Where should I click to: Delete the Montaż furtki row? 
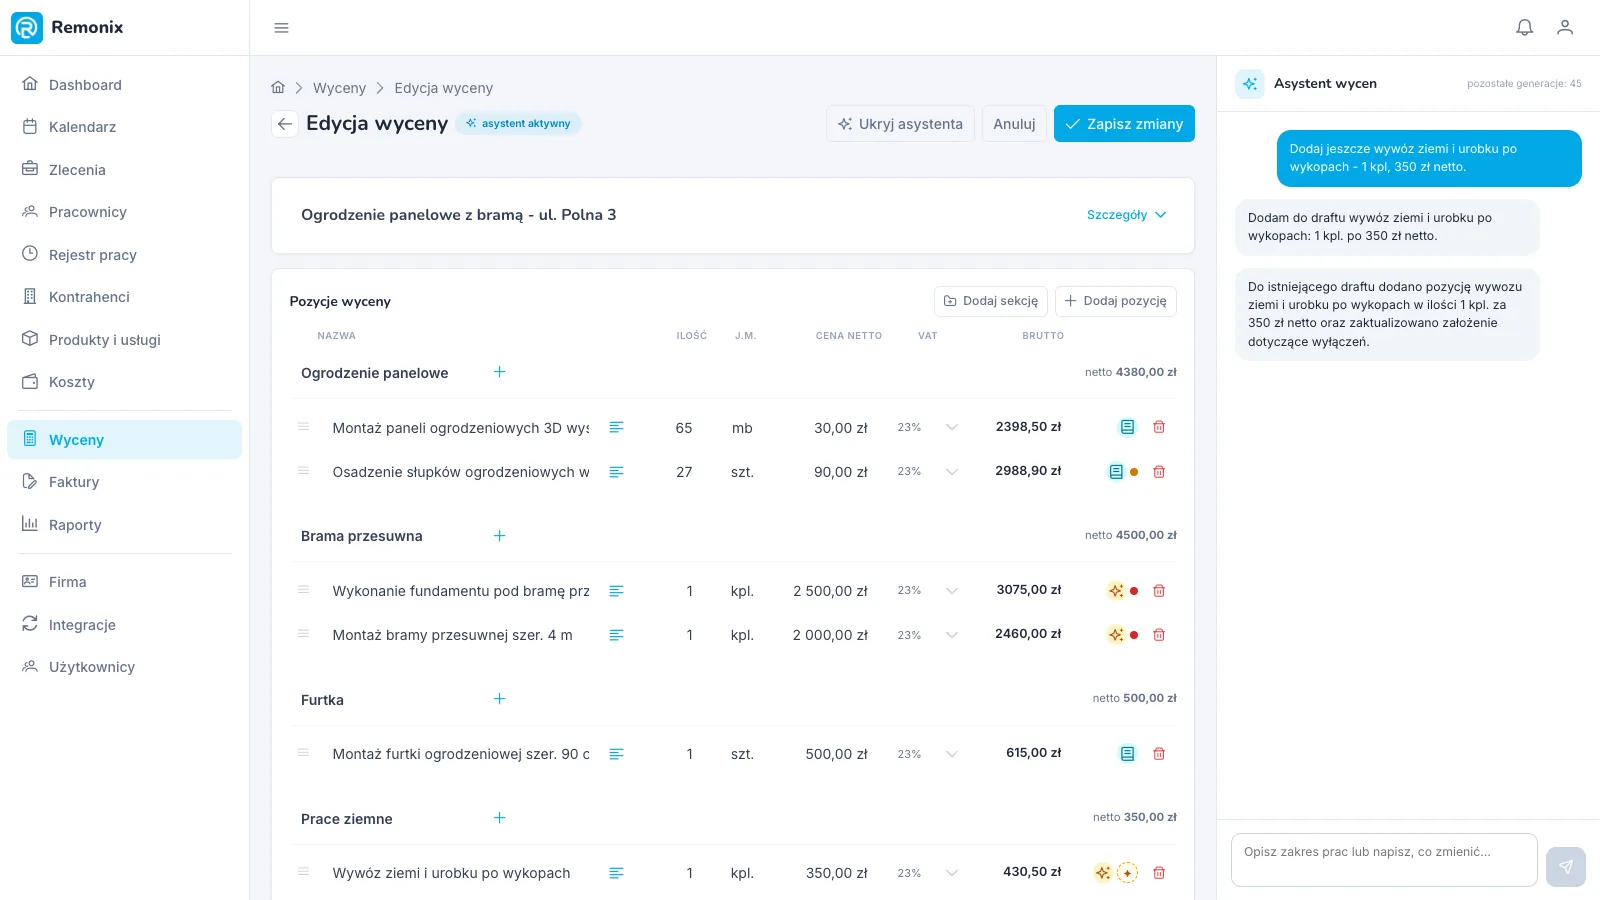pyautogui.click(x=1159, y=754)
